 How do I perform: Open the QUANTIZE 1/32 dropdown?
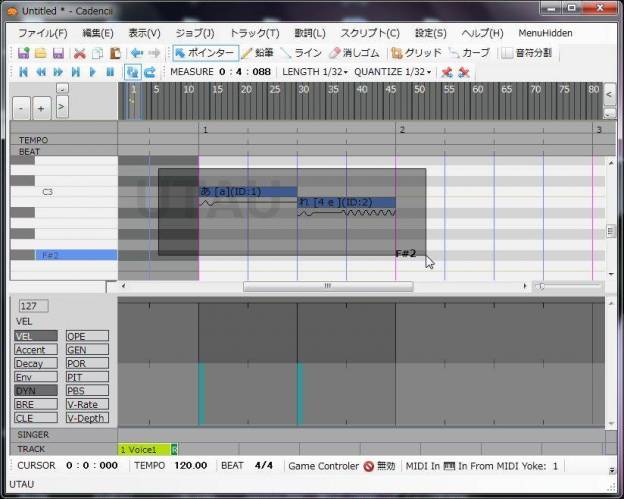click(x=393, y=72)
